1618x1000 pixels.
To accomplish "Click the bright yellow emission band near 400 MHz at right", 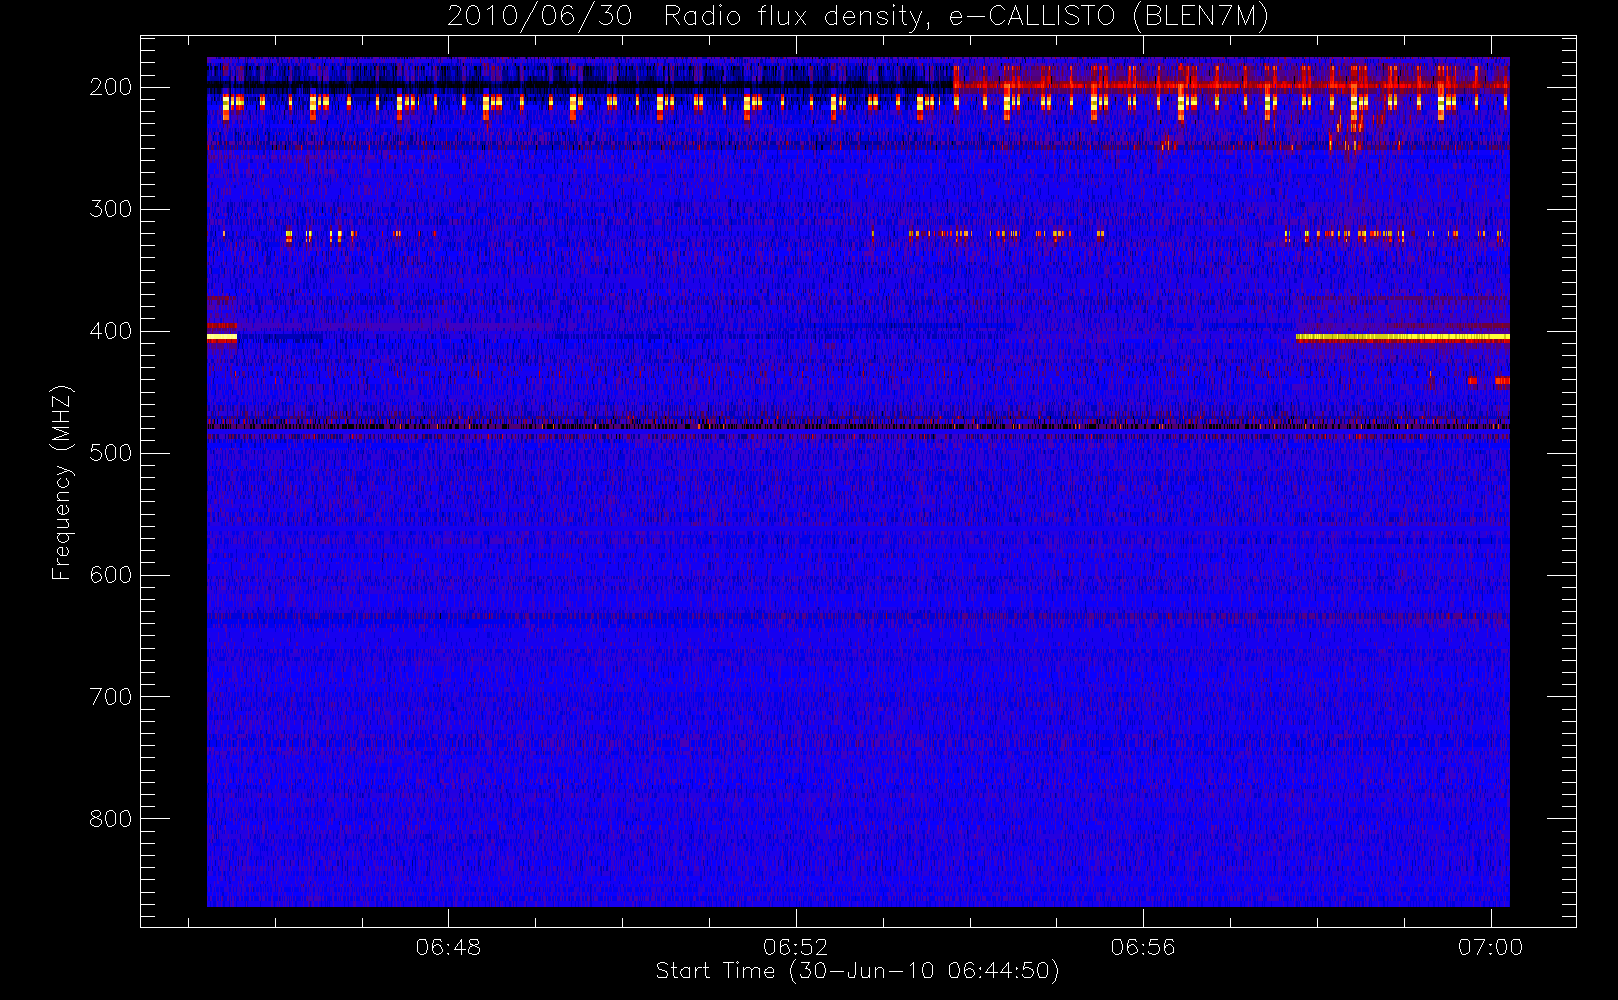I will click(1402, 338).
